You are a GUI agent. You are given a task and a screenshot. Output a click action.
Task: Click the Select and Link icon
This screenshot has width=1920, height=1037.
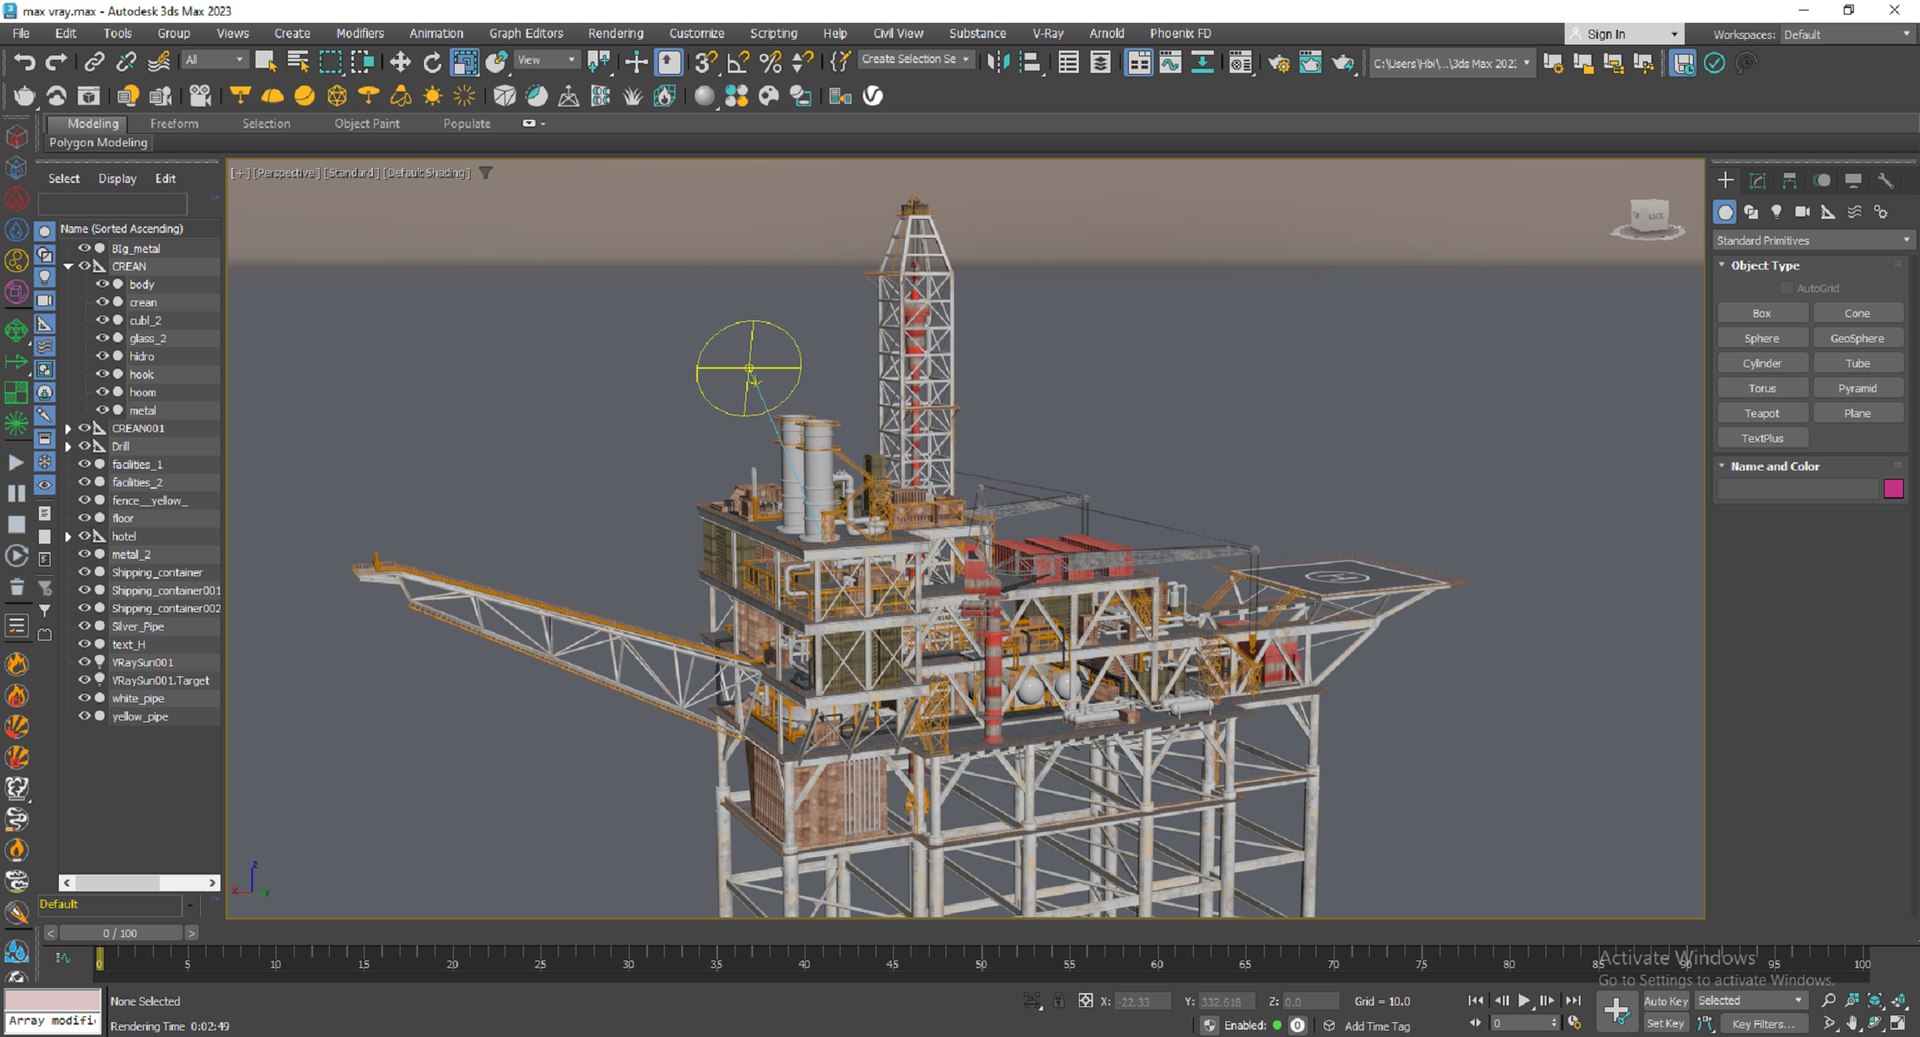tap(94, 62)
